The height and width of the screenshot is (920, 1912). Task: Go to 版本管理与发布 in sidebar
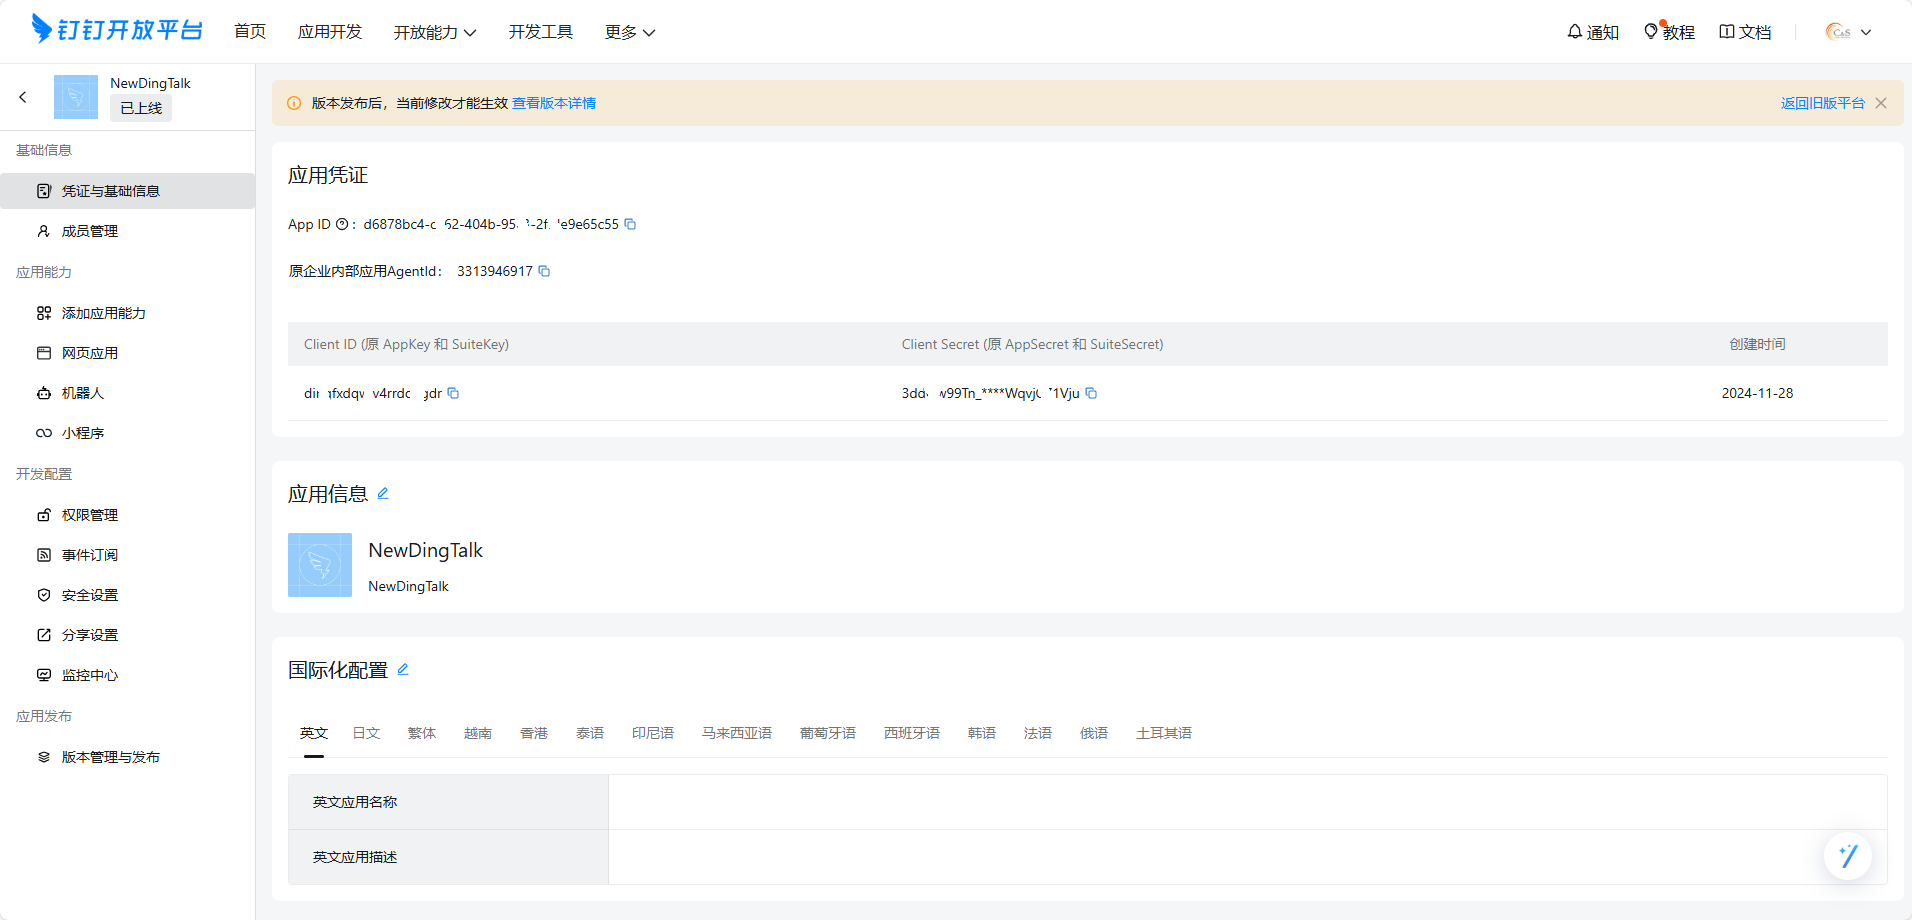pos(110,757)
